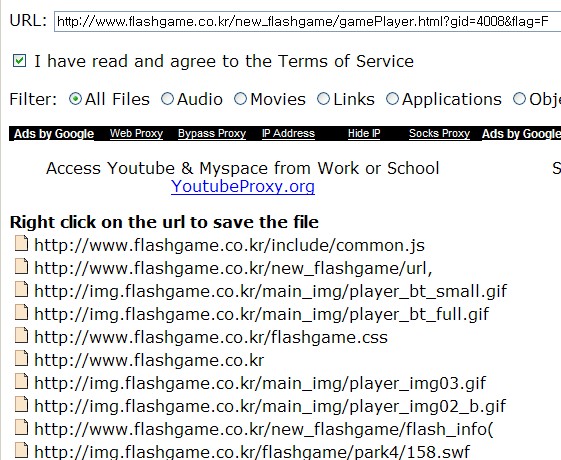Click the first Ads by Google label

click(54, 134)
